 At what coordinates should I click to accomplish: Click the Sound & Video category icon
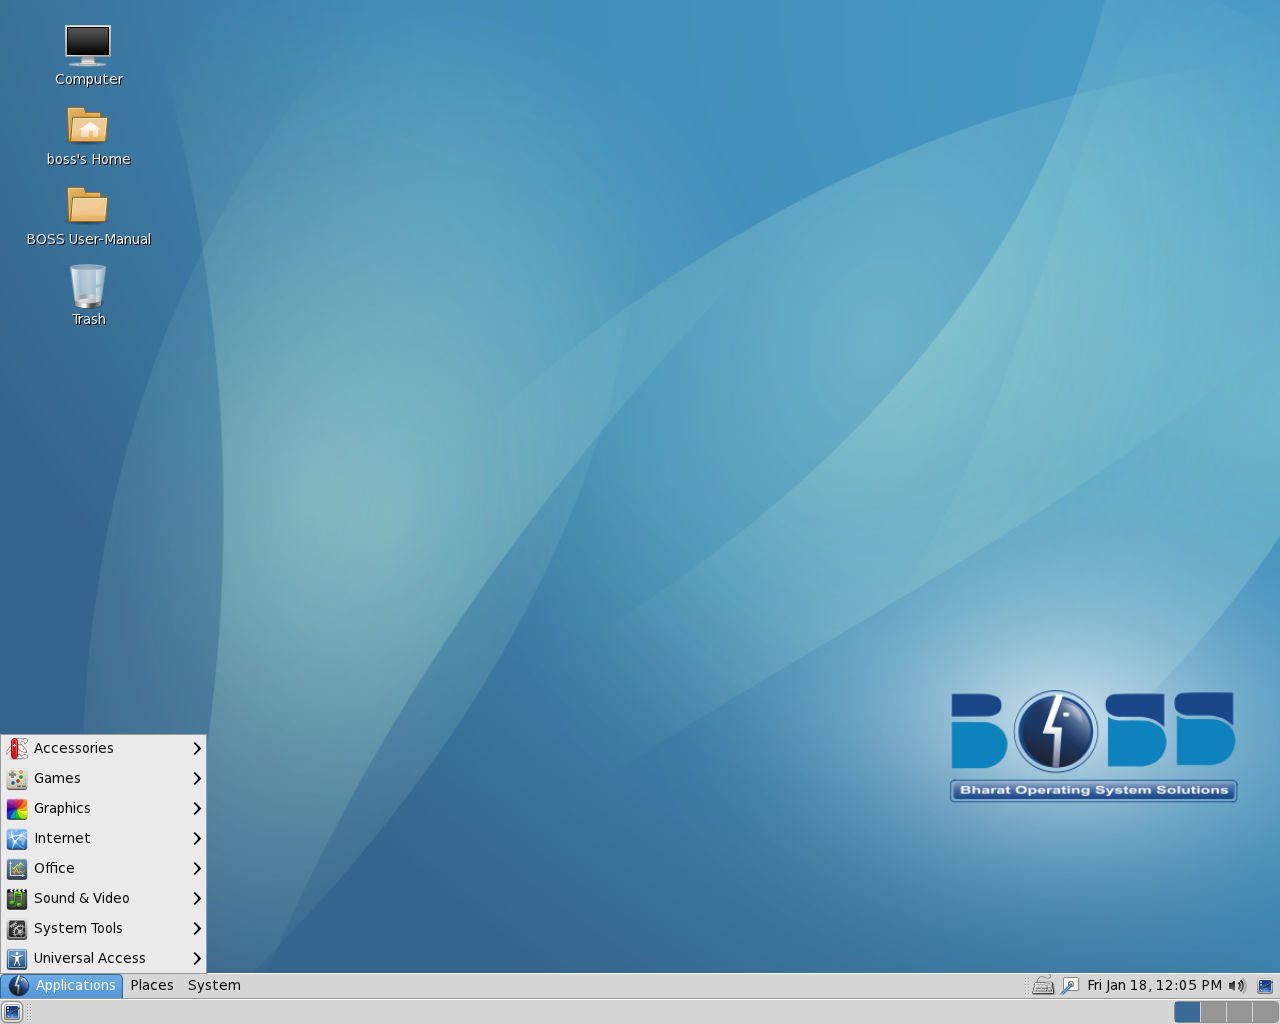17,898
